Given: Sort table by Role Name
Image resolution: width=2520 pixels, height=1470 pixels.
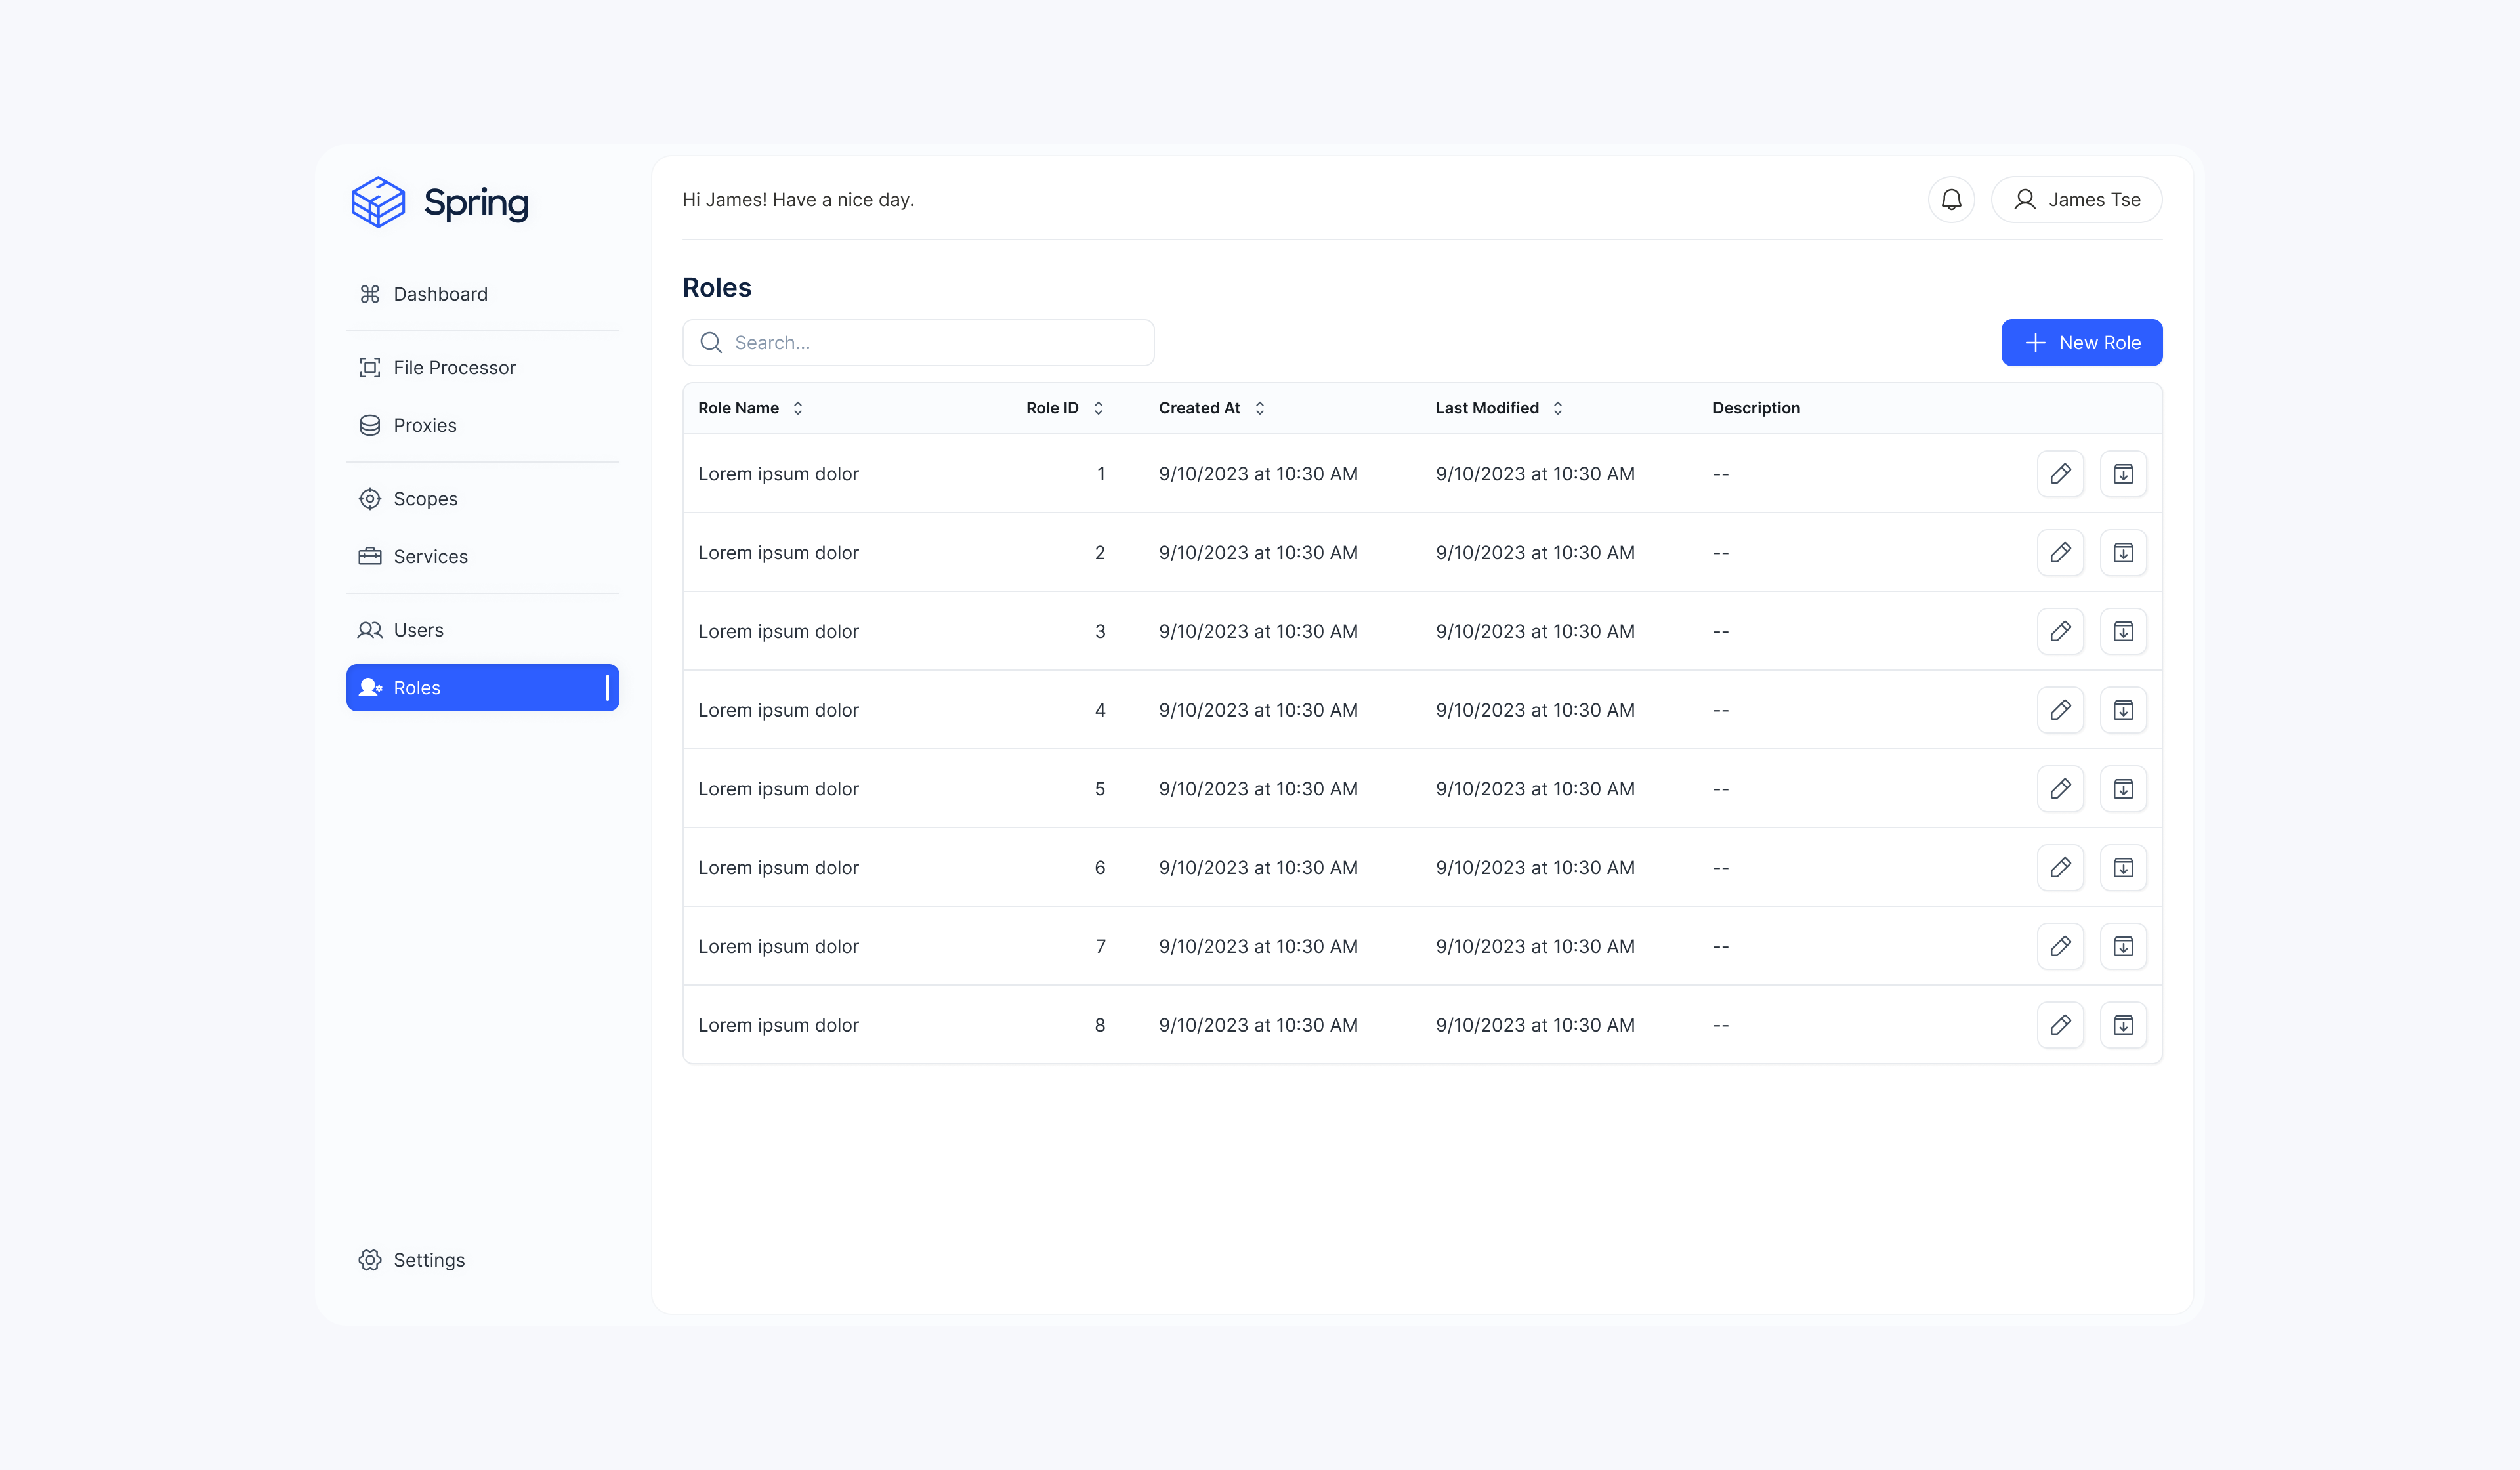Looking at the screenshot, I should [x=797, y=408].
